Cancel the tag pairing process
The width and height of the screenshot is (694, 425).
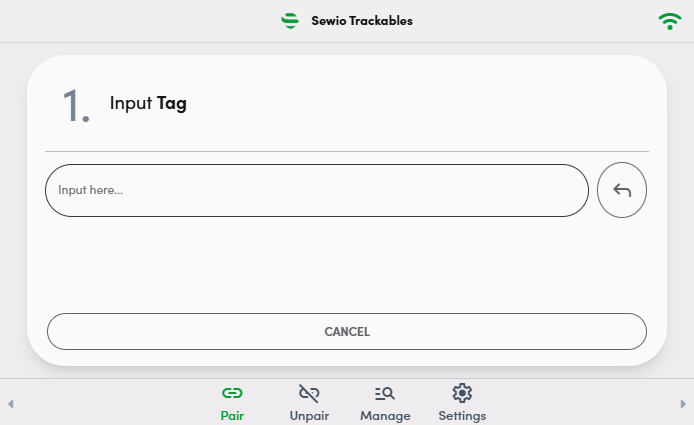coord(347,332)
